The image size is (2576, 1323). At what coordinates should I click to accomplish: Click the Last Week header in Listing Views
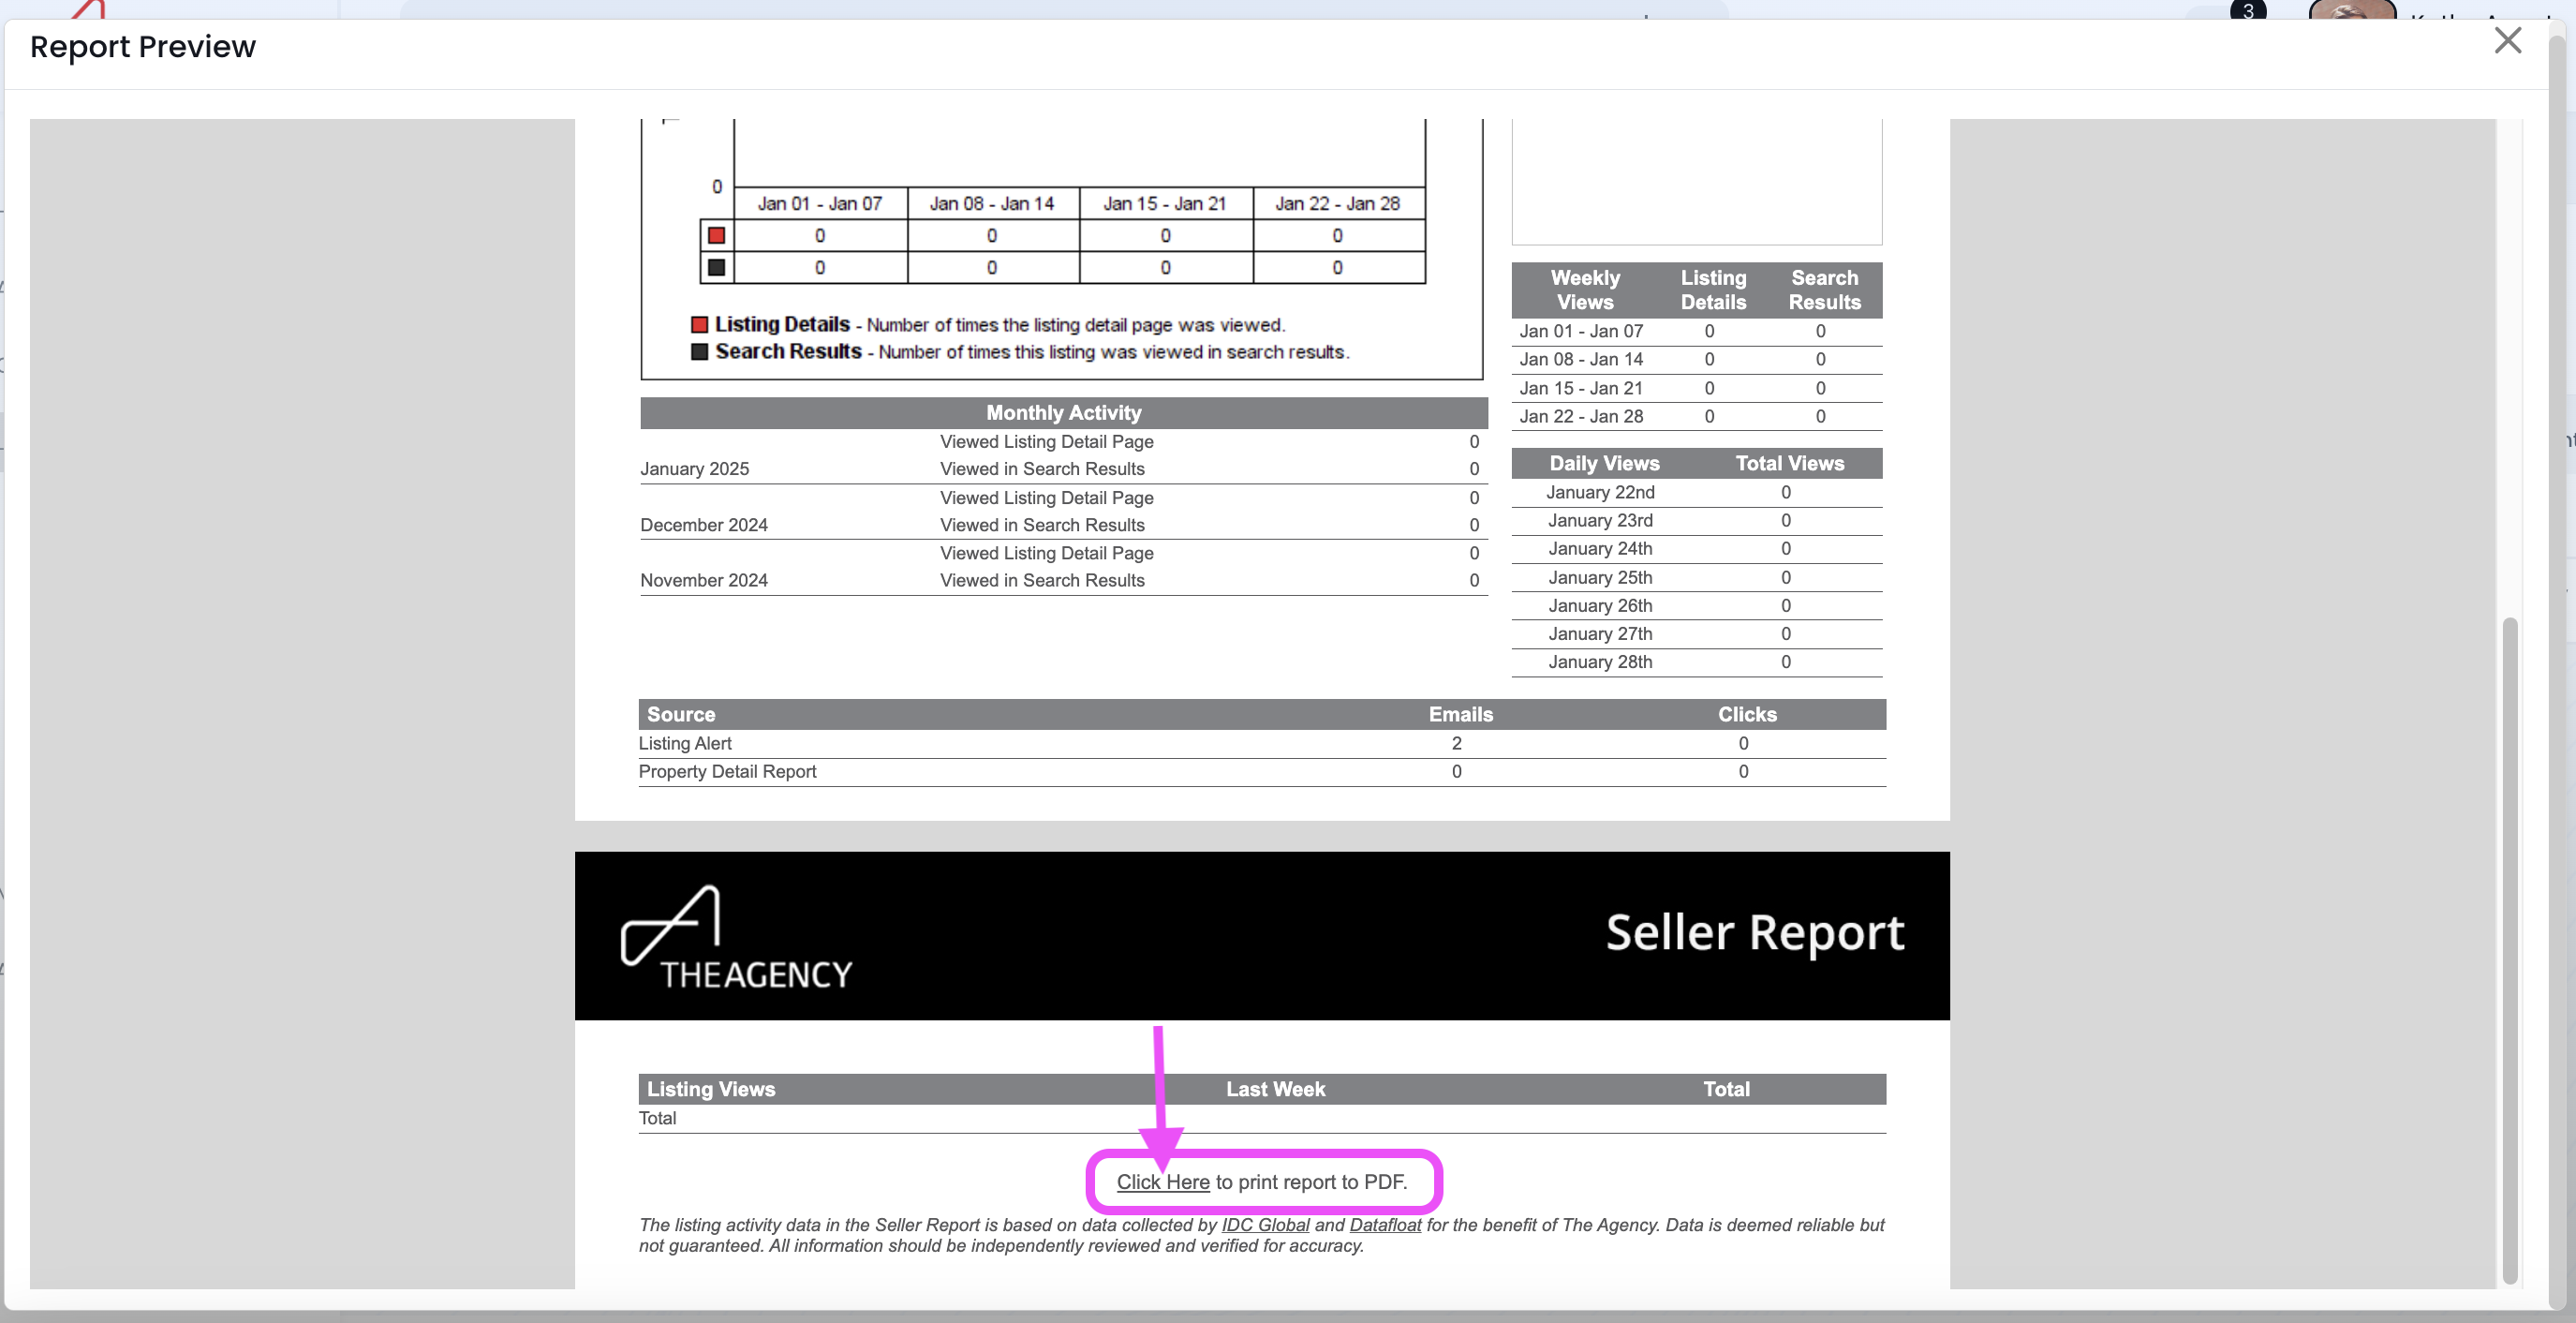(1275, 1090)
